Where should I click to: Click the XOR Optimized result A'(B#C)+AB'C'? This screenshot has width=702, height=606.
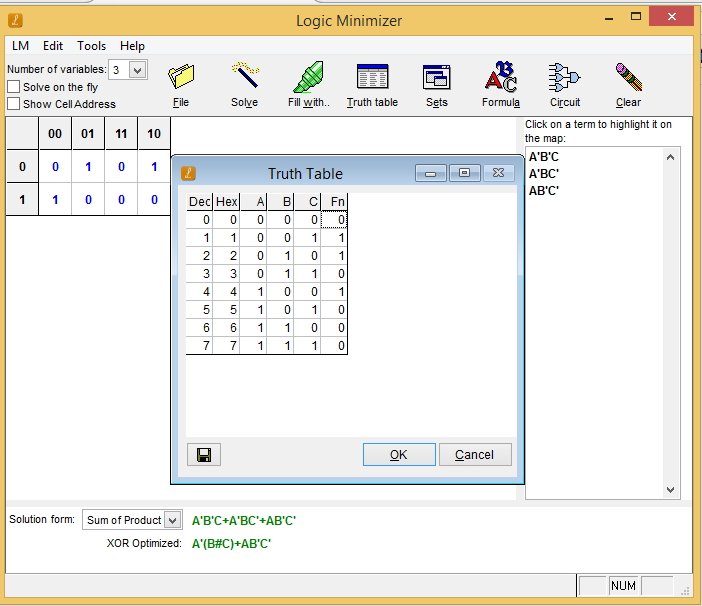tap(231, 543)
